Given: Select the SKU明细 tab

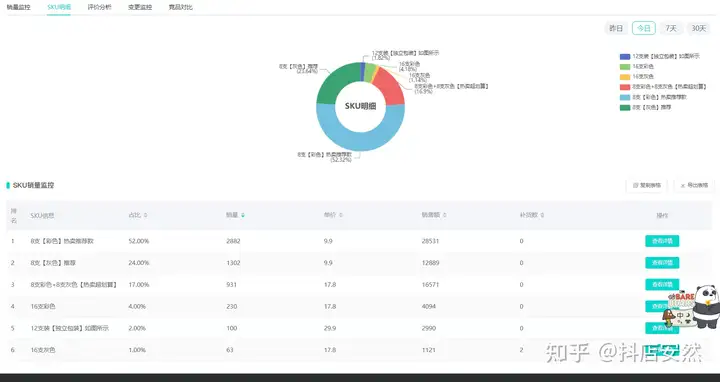Looking at the screenshot, I should [59, 7].
